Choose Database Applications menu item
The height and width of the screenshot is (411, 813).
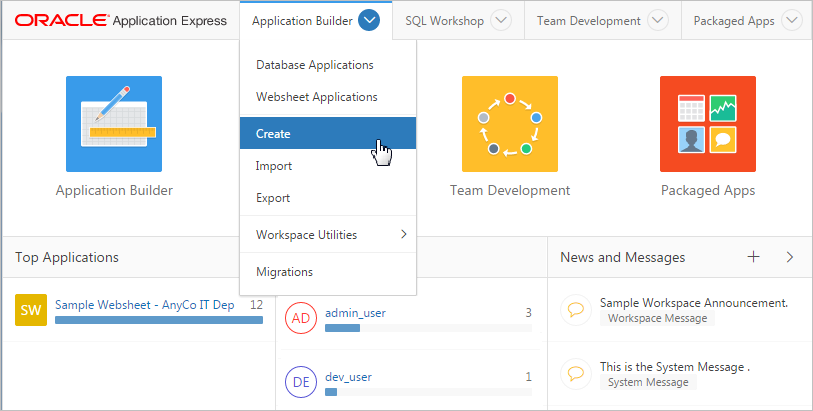[x=314, y=65]
